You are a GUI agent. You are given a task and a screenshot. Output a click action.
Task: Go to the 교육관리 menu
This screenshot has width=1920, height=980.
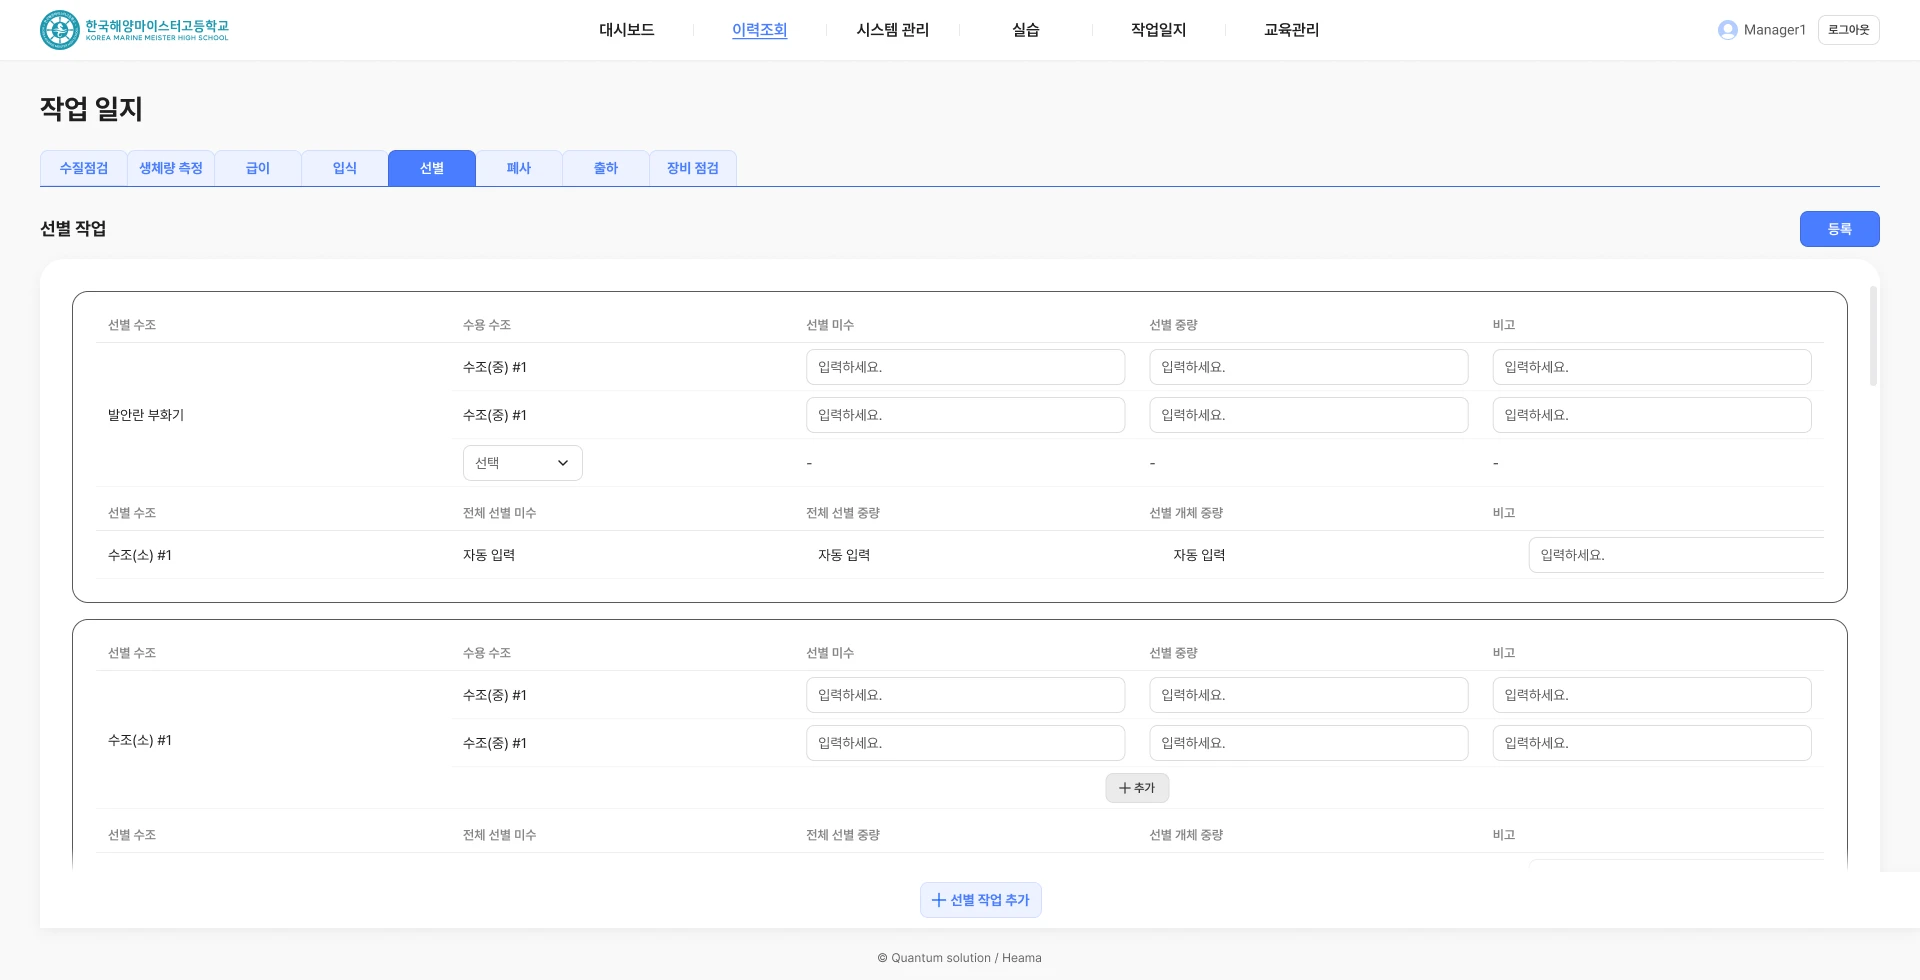(x=1291, y=30)
